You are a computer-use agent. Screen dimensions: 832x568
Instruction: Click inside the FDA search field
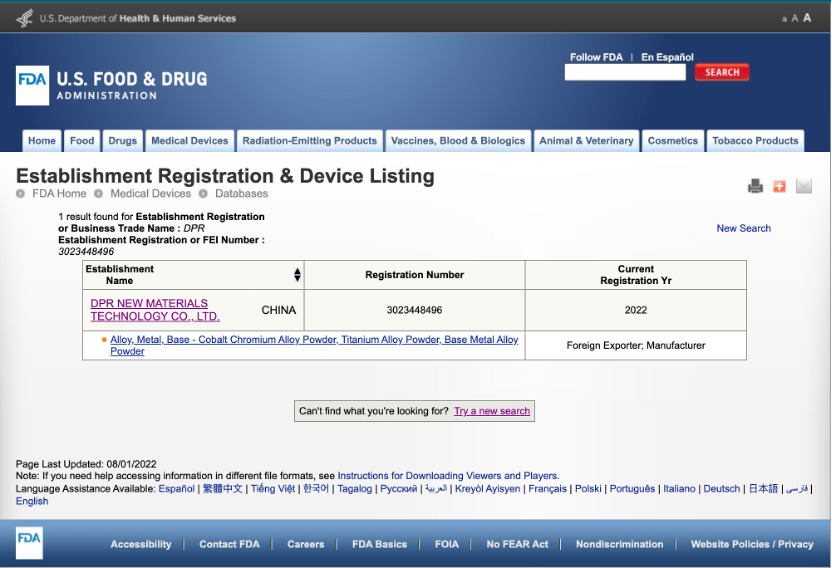coord(625,73)
